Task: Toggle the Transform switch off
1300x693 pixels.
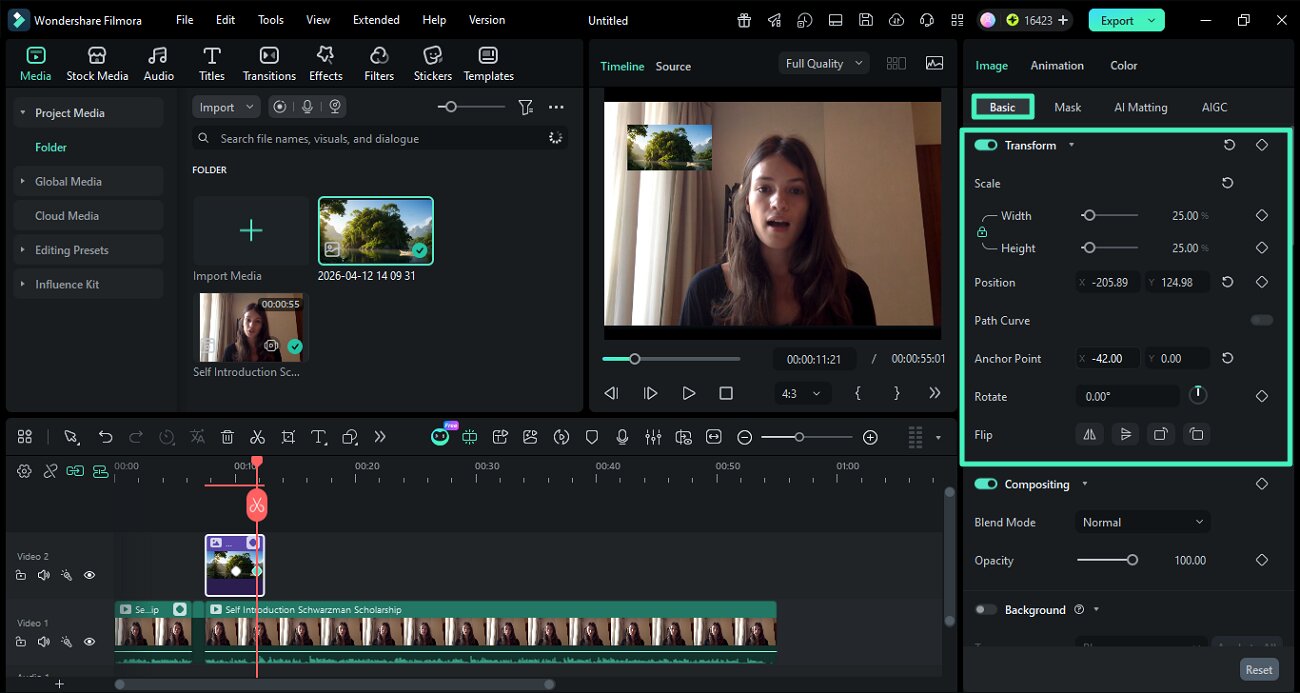Action: [x=986, y=145]
